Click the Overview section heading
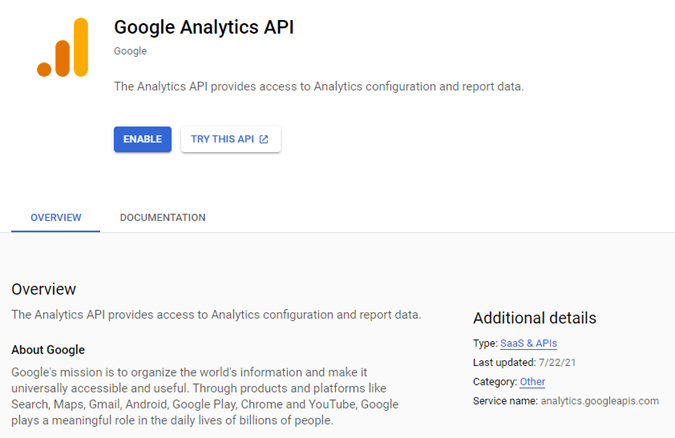The width and height of the screenshot is (675, 438). [44, 289]
